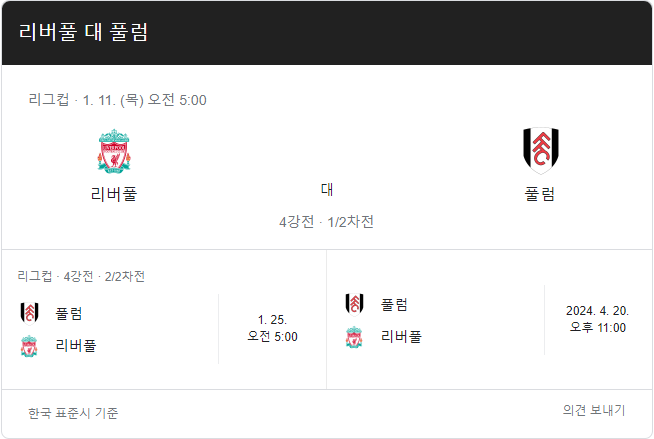Open the 리그컵 · 4강전 · 2/2차전 label
Screen dimensions: 654x439
click(81, 276)
